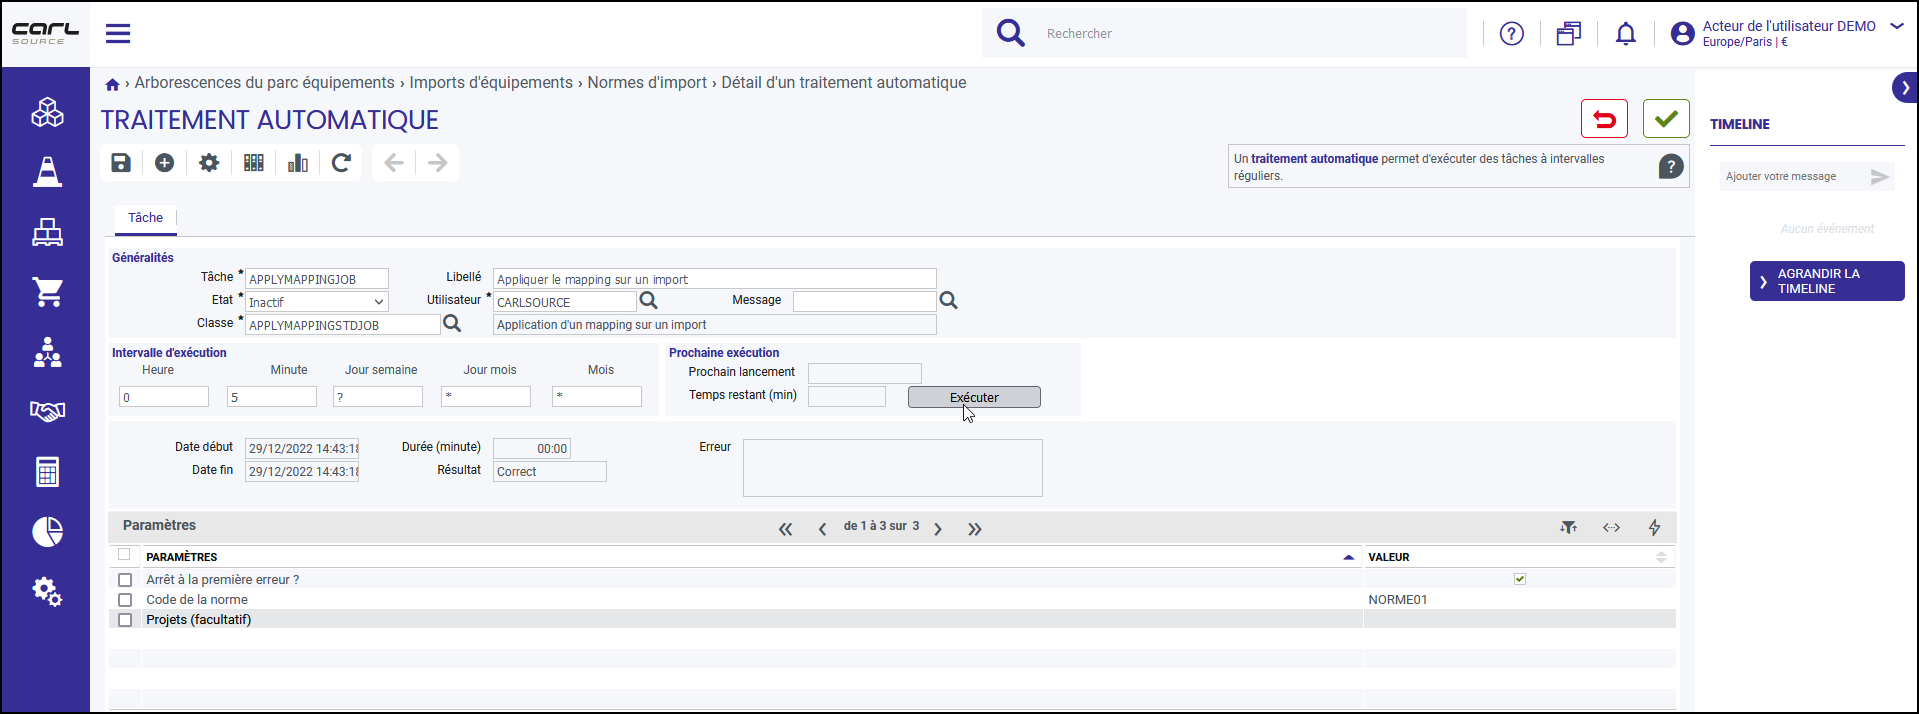Click the Rechercher search field
This screenshot has height=714, width=1919.
(x=1250, y=34)
